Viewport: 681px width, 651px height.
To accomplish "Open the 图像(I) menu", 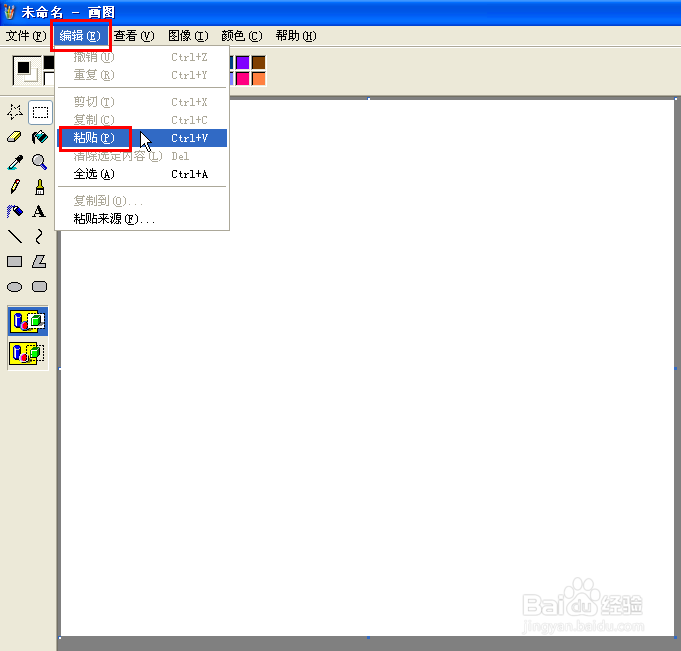I will (188, 36).
